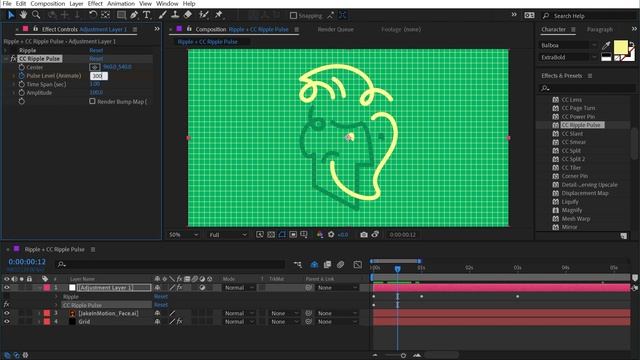Click Reset Exposure icon in viewer
This screenshot has height=360, width=640.
click(x=331, y=235)
